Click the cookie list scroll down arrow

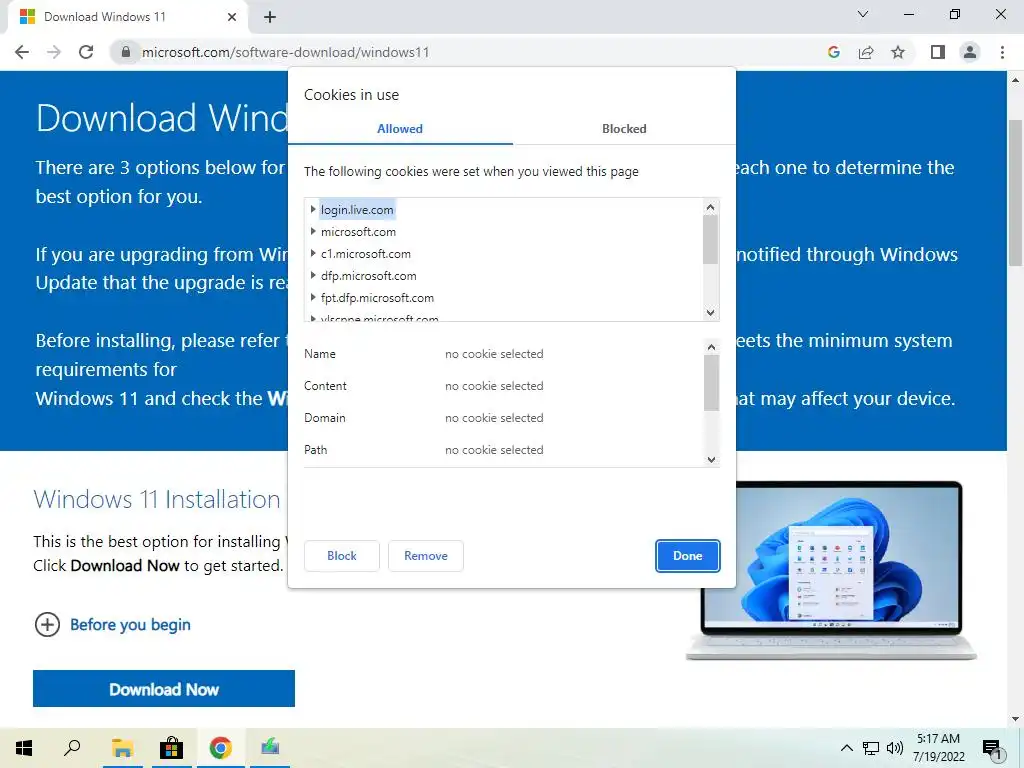click(711, 313)
